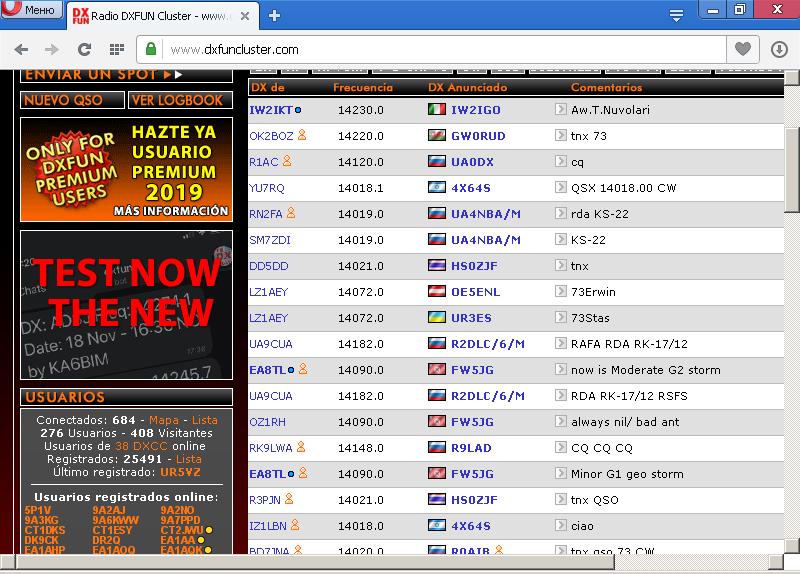Click the user icon beside OK2BOZ
Image resolution: width=800 pixels, height=574 pixels.
pyautogui.click(x=302, y=135)
